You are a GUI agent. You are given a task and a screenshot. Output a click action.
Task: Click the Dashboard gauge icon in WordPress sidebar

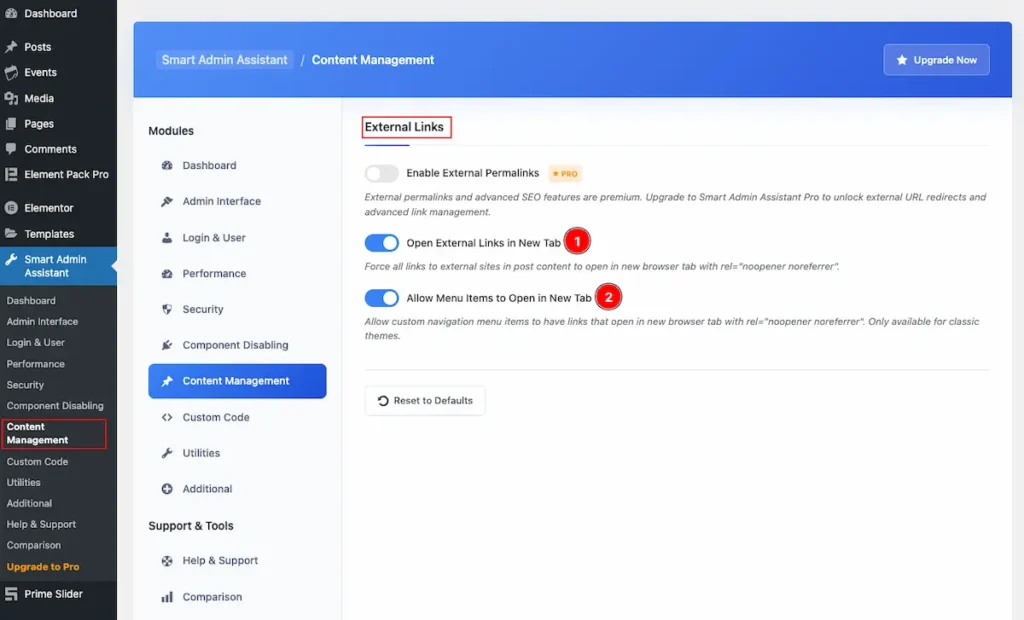point(10,13)
